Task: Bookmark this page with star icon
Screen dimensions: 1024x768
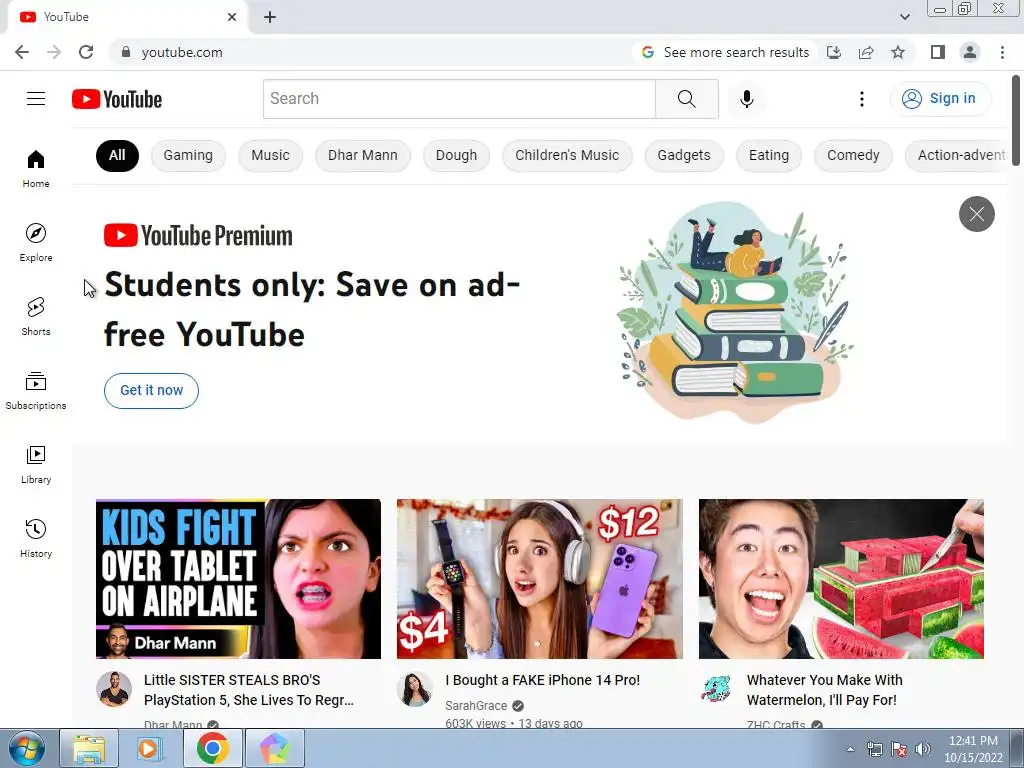Action: pos(898,52)
